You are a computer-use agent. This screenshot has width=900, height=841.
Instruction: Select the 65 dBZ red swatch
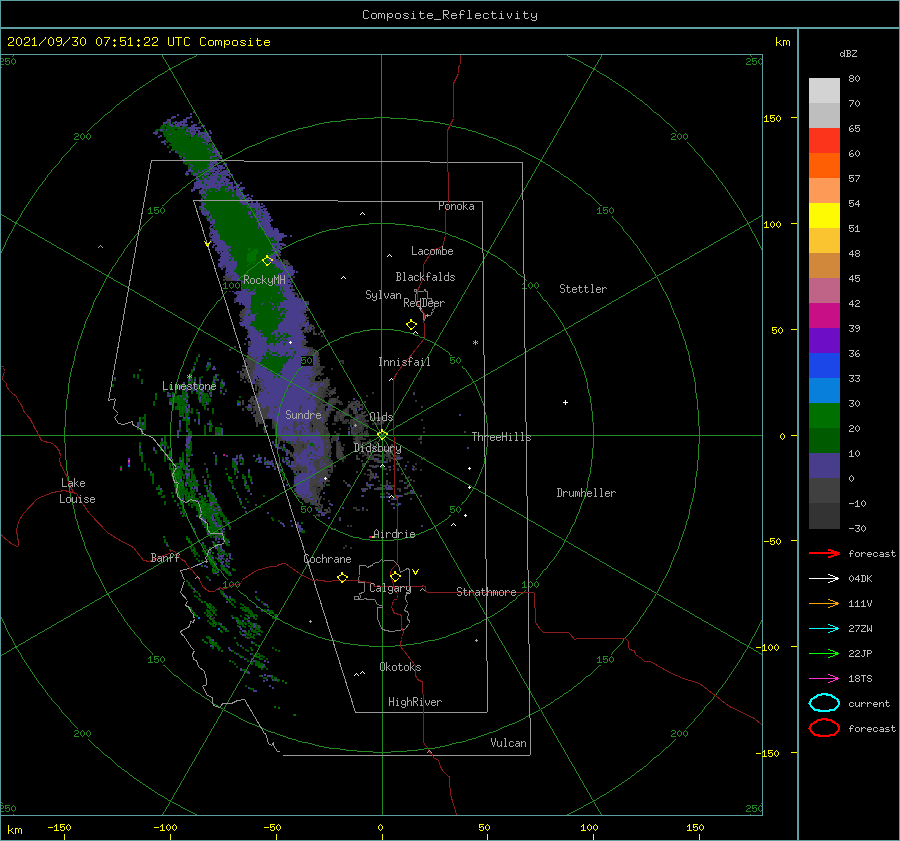(824, 140)
